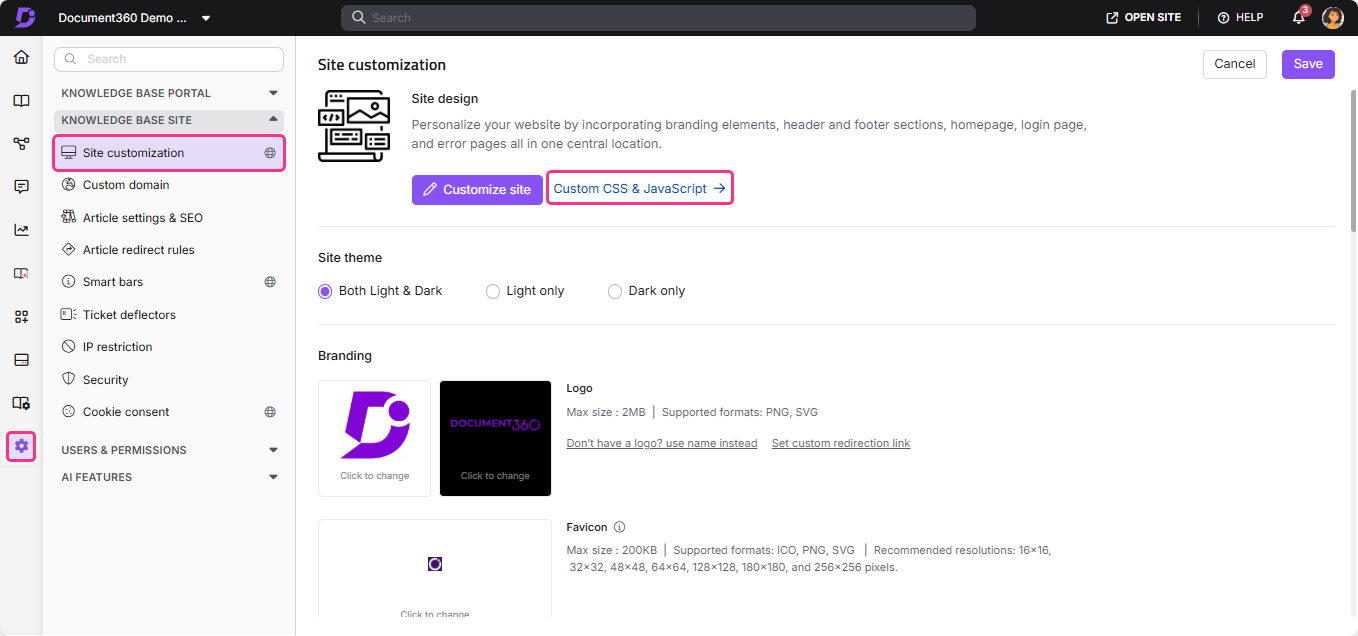Image resolution: width=1358 pixels, height=636 pixels.
Task: Select the Both Light & Dark theme
Action: click(x=324, y=290)
